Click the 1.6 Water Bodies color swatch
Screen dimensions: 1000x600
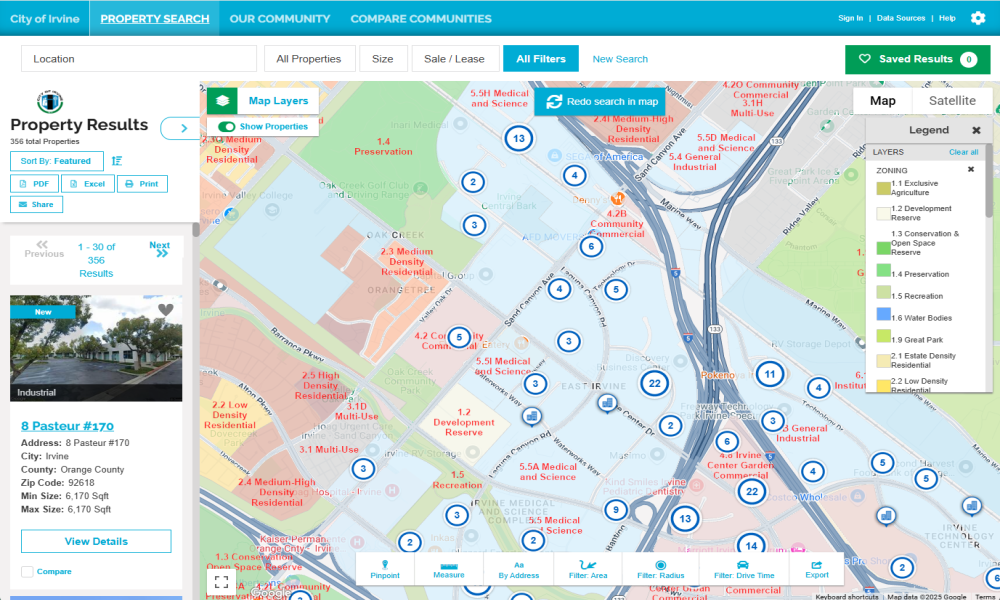pos(883,314)
